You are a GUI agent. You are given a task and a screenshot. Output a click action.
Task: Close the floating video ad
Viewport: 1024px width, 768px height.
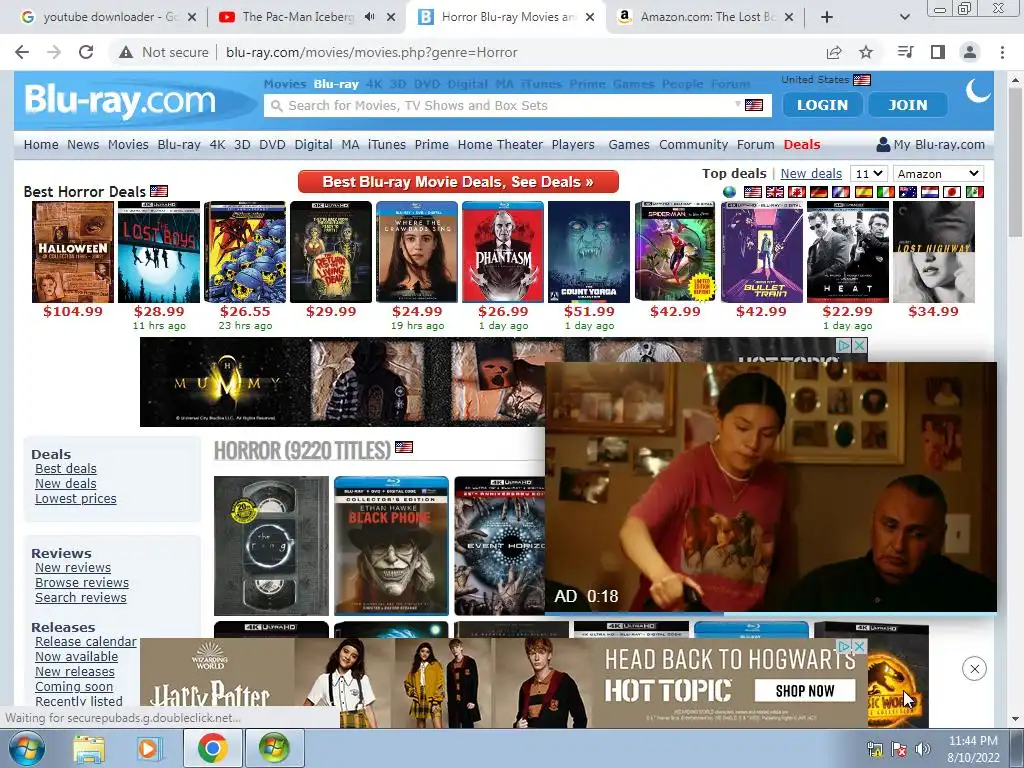click(x=974, y=669)
